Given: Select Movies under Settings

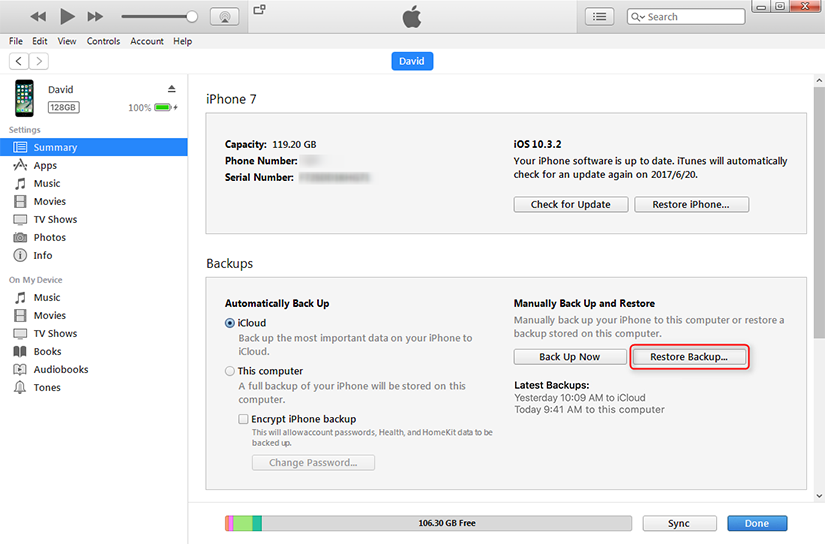Looking at the screenshot, I should click(x=94, y=202).
